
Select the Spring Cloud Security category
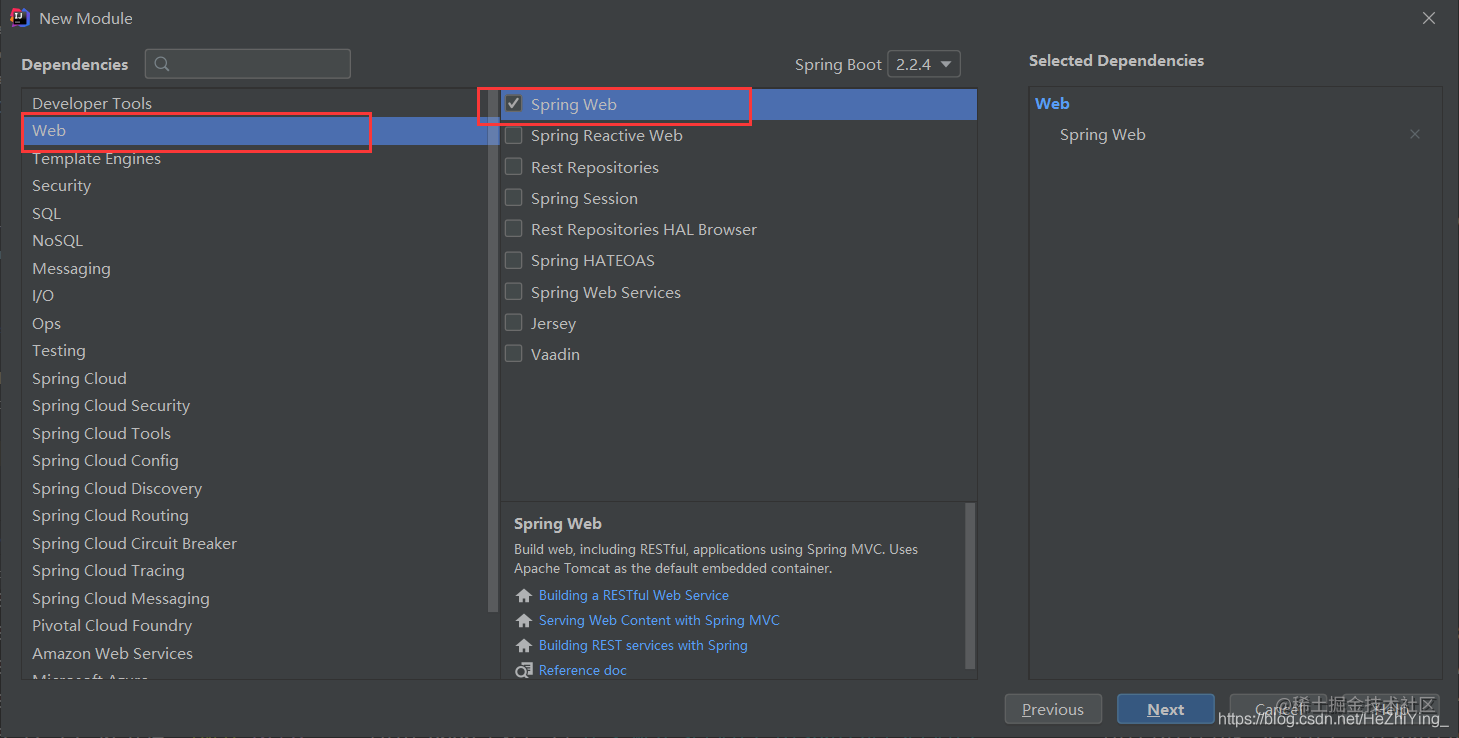pyautogui.click(x=110, y=405)
